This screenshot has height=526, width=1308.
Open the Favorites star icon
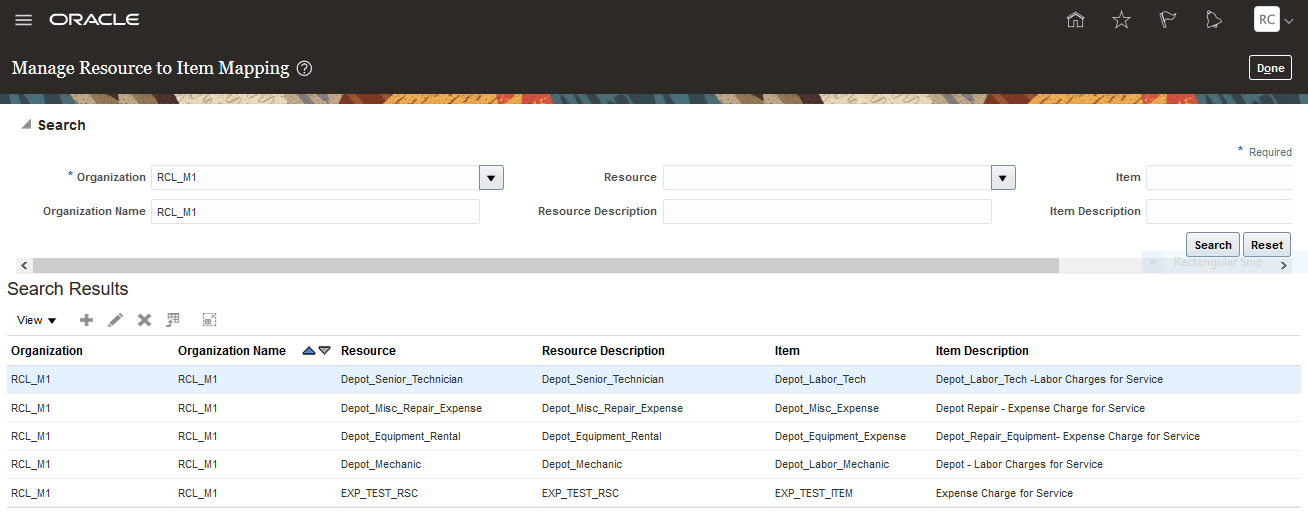(1122, 20)
